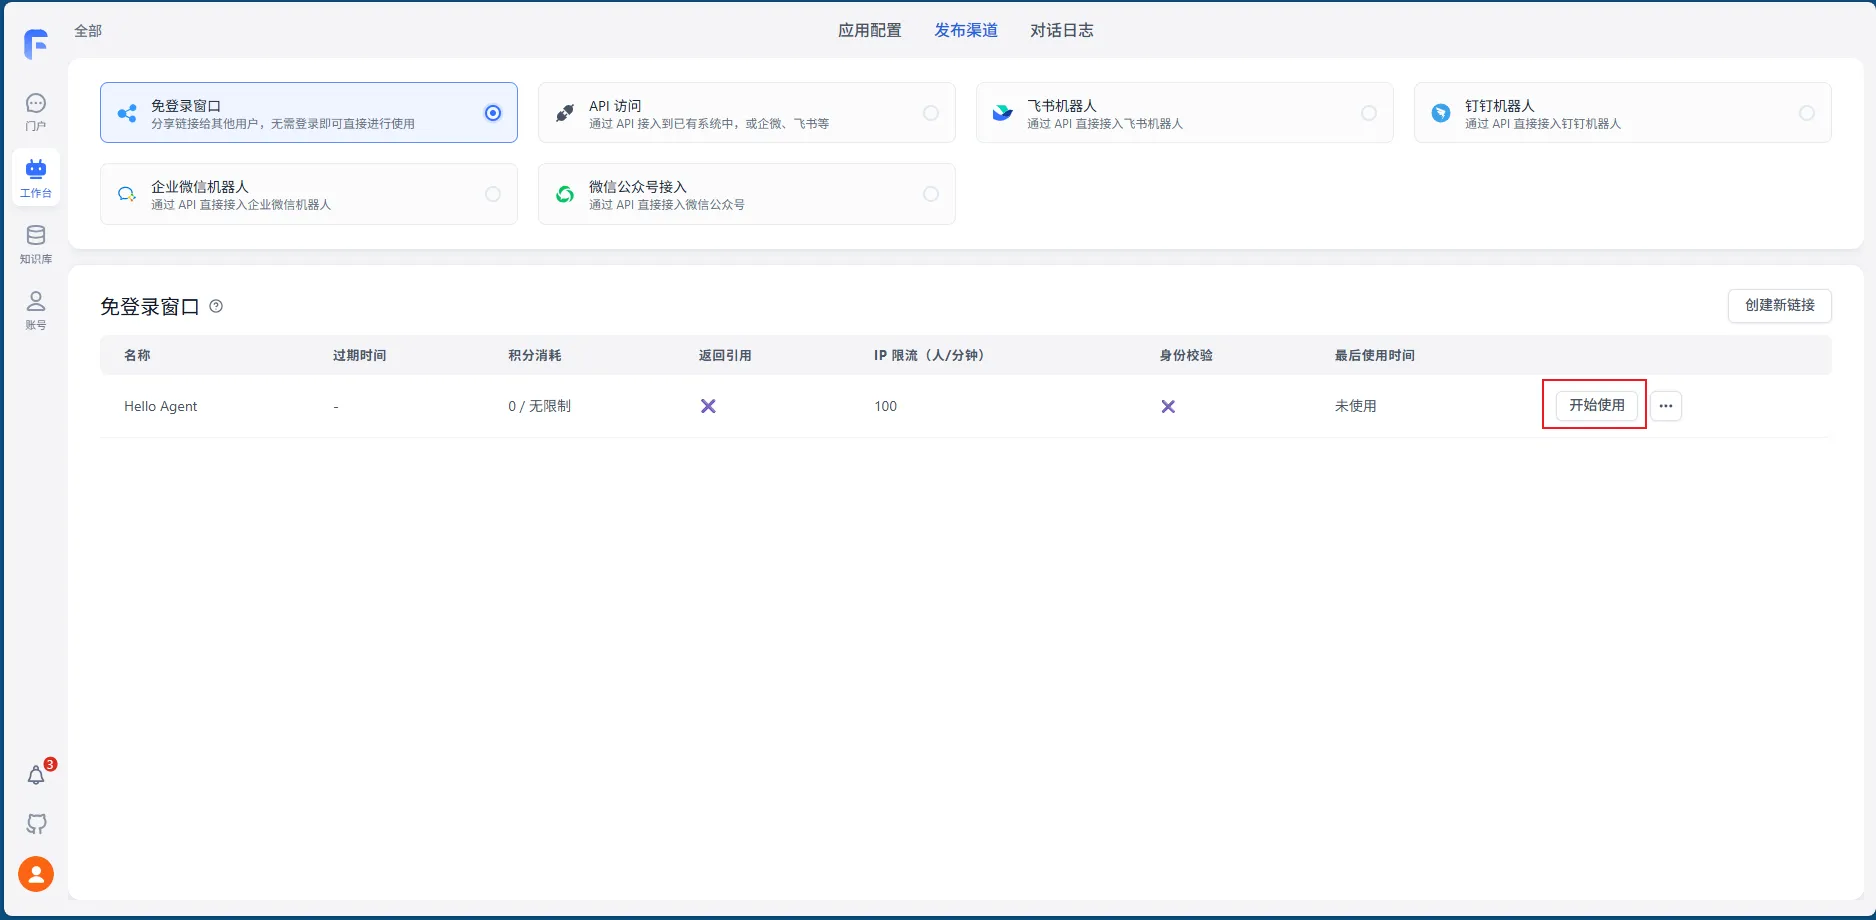Open the 门户 section in the sidebar
This screenshot has width=1876, height=920.
(36, 110)
